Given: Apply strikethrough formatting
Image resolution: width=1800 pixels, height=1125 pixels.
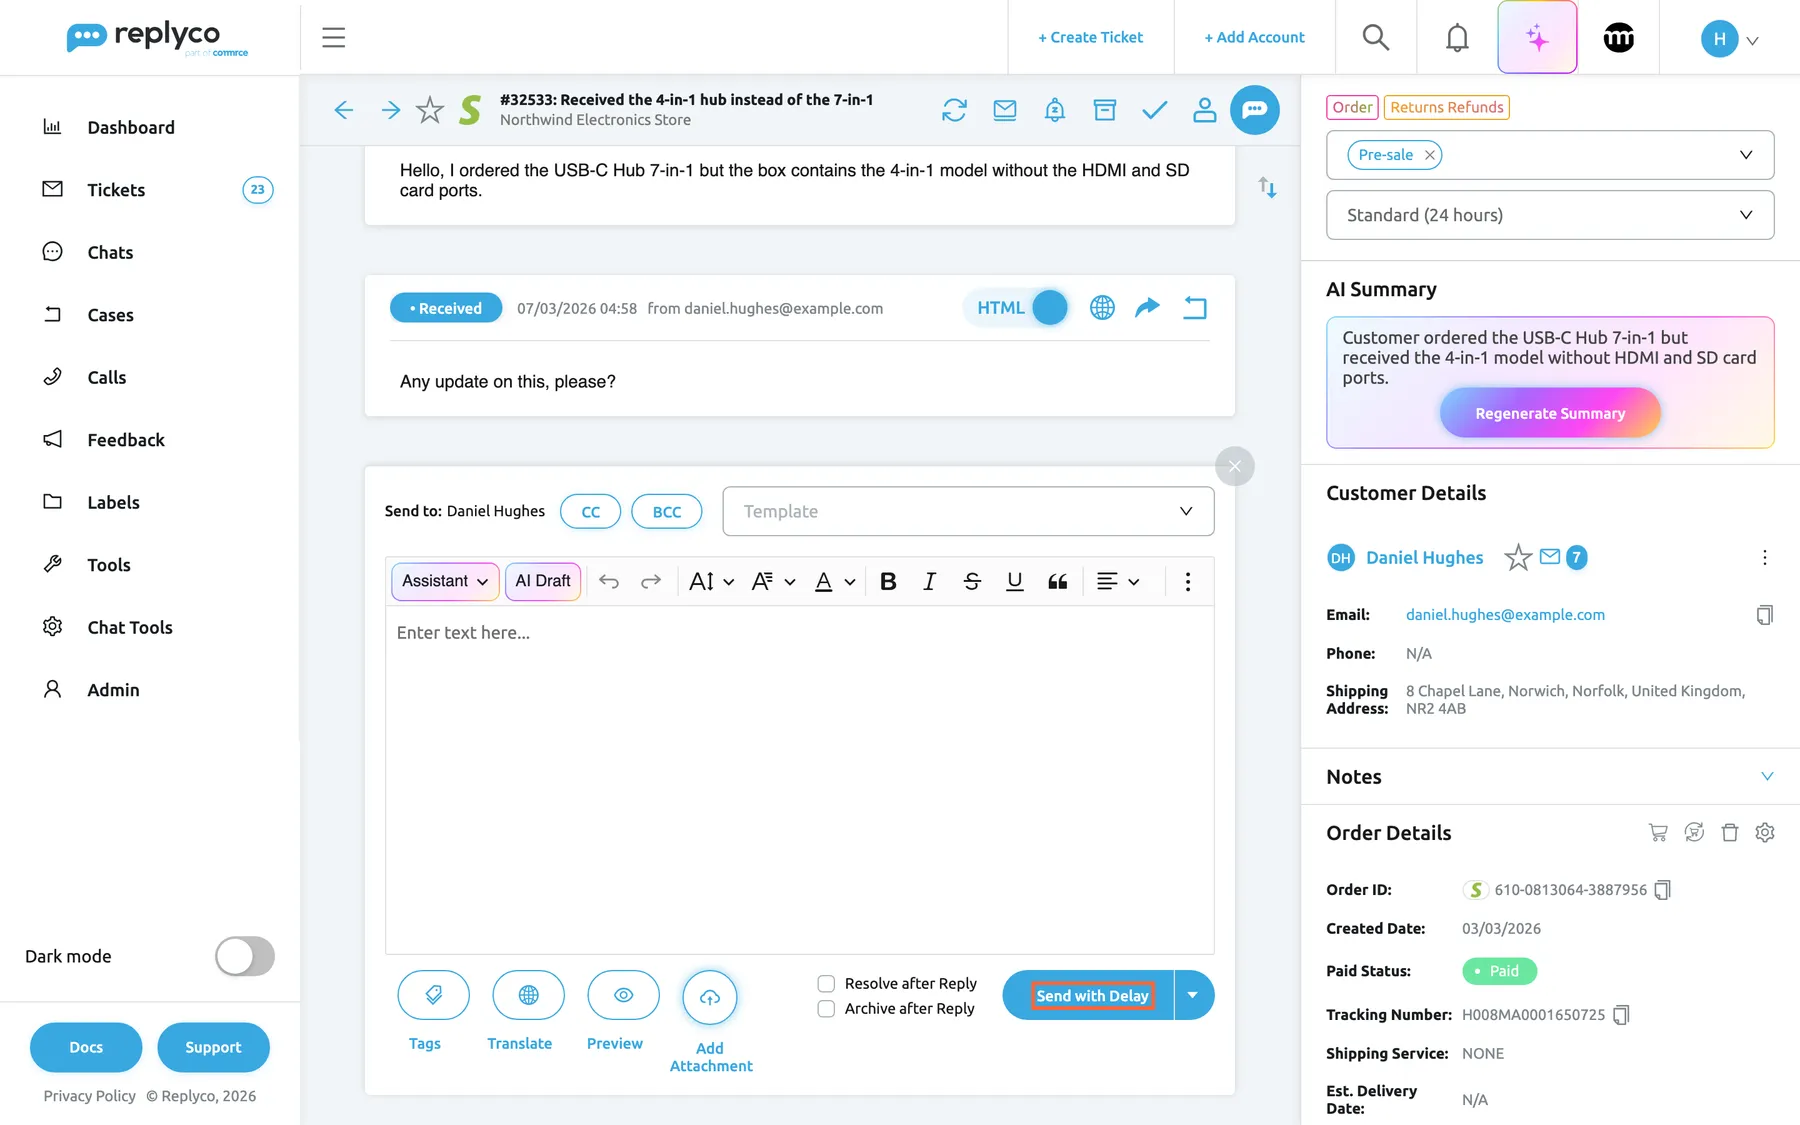Looking at the screenshot, I should (972, 582).
